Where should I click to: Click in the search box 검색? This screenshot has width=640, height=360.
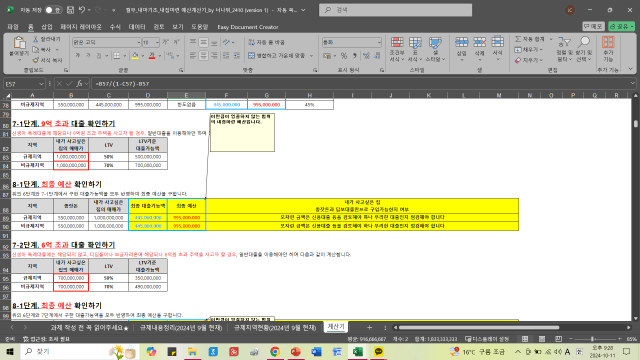(395, 10)
